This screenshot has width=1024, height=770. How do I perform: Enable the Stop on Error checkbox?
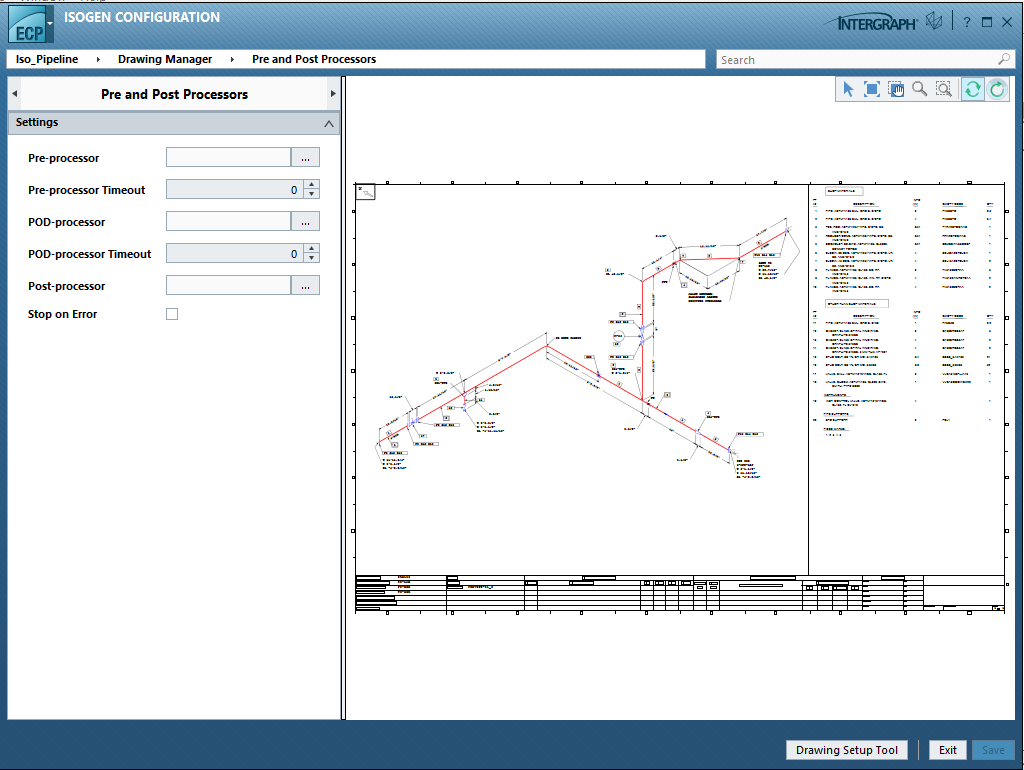tap(172, 314)
